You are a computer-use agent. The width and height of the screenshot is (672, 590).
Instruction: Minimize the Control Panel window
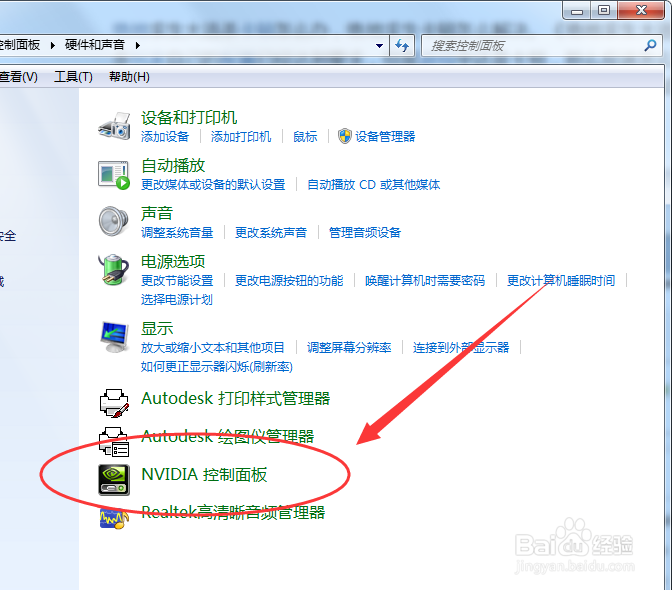577,10
